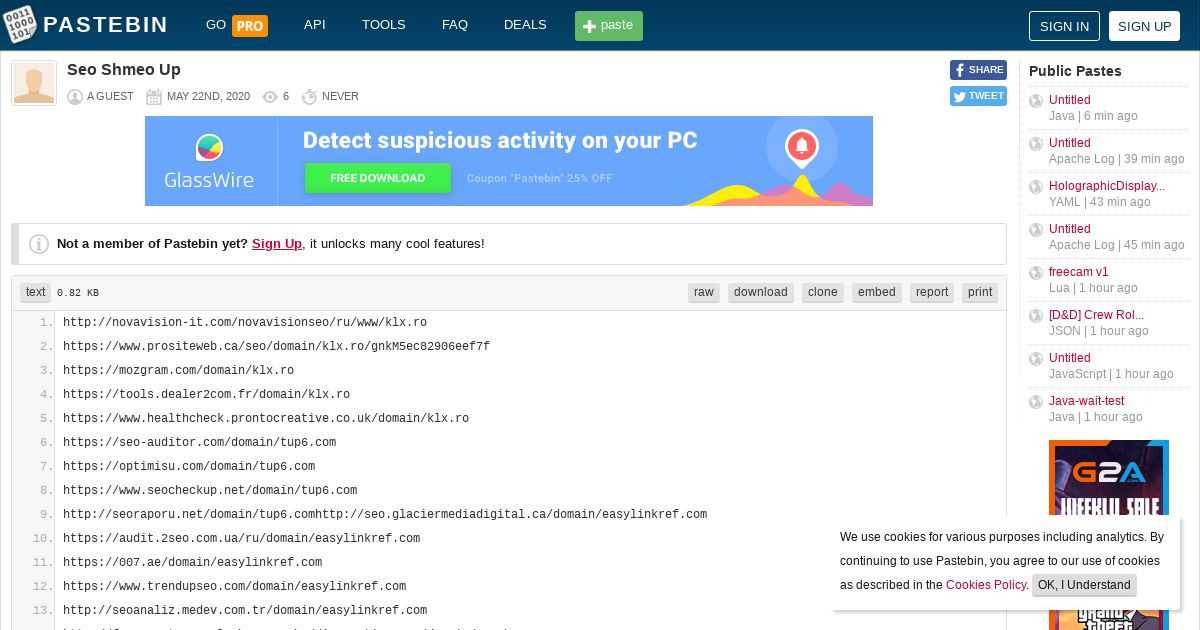Click line 5 healthcheck.prontocreative.co.uk URL
1200x630 pixels.
[x=266, y=419]
